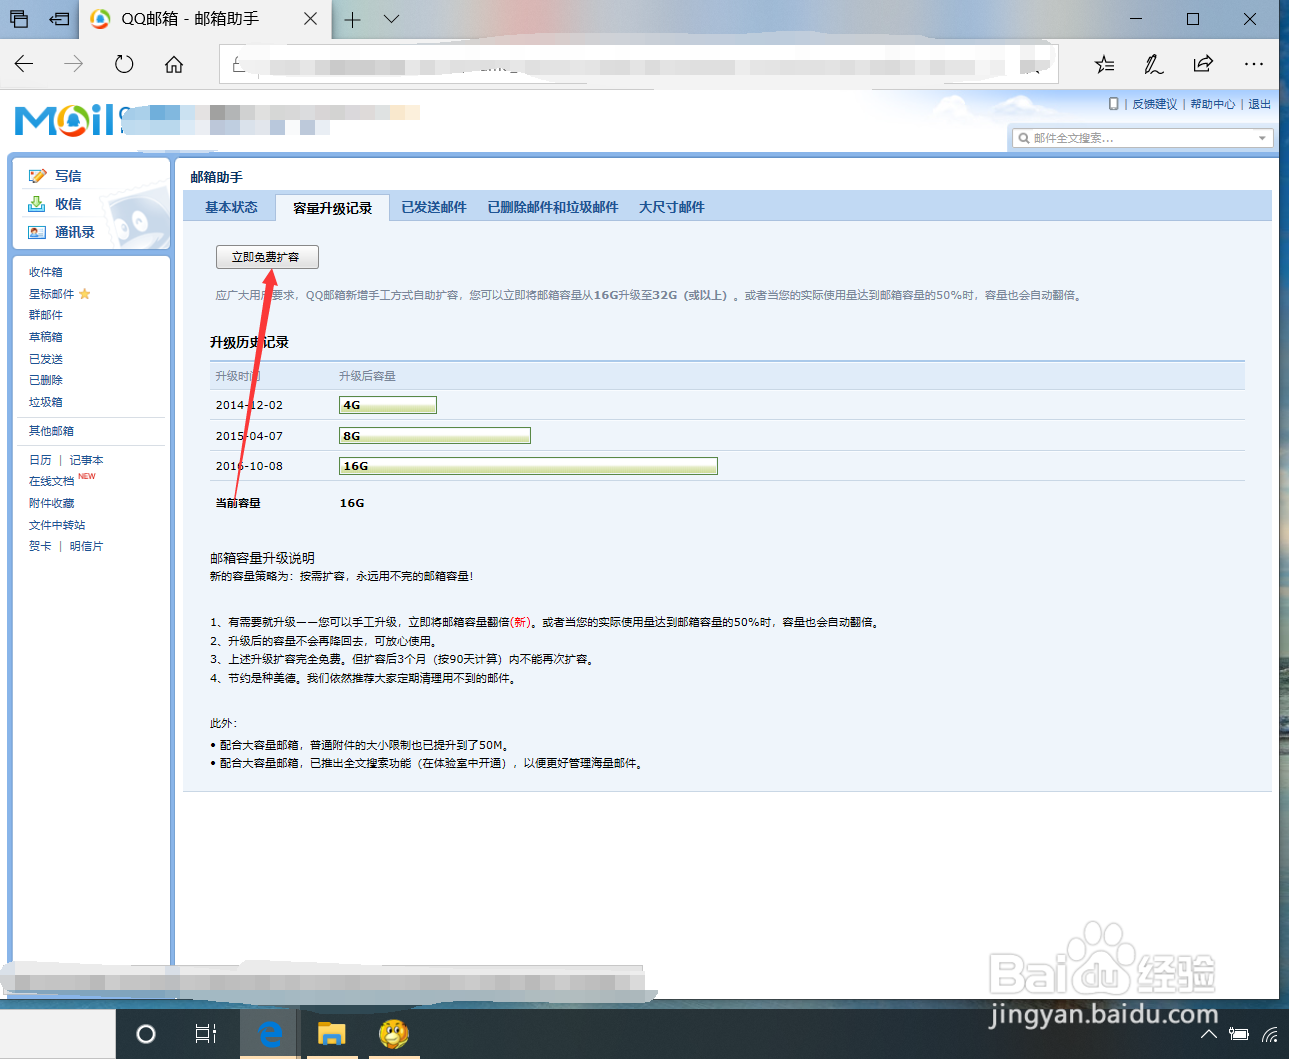Open the 反馈建议 link
Viewport: 1289px width, 1059px height.
(1155, 104)
